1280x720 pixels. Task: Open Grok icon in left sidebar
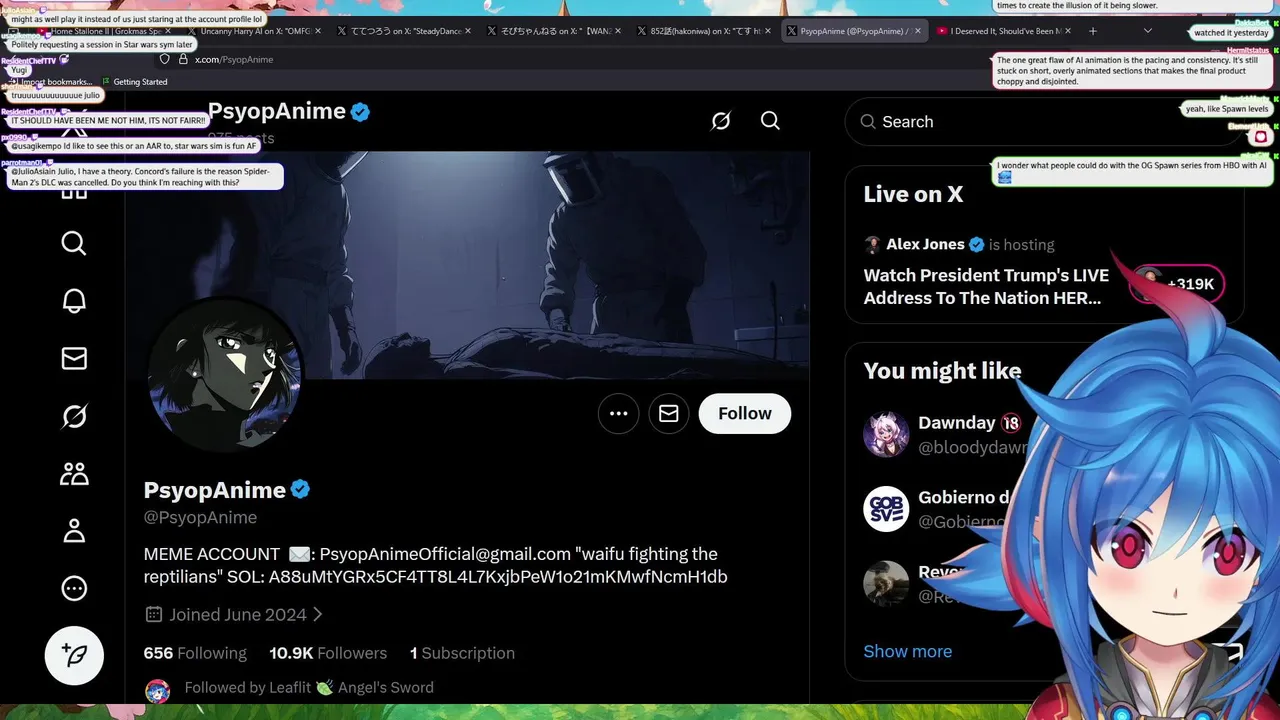(x=74, y=415)
